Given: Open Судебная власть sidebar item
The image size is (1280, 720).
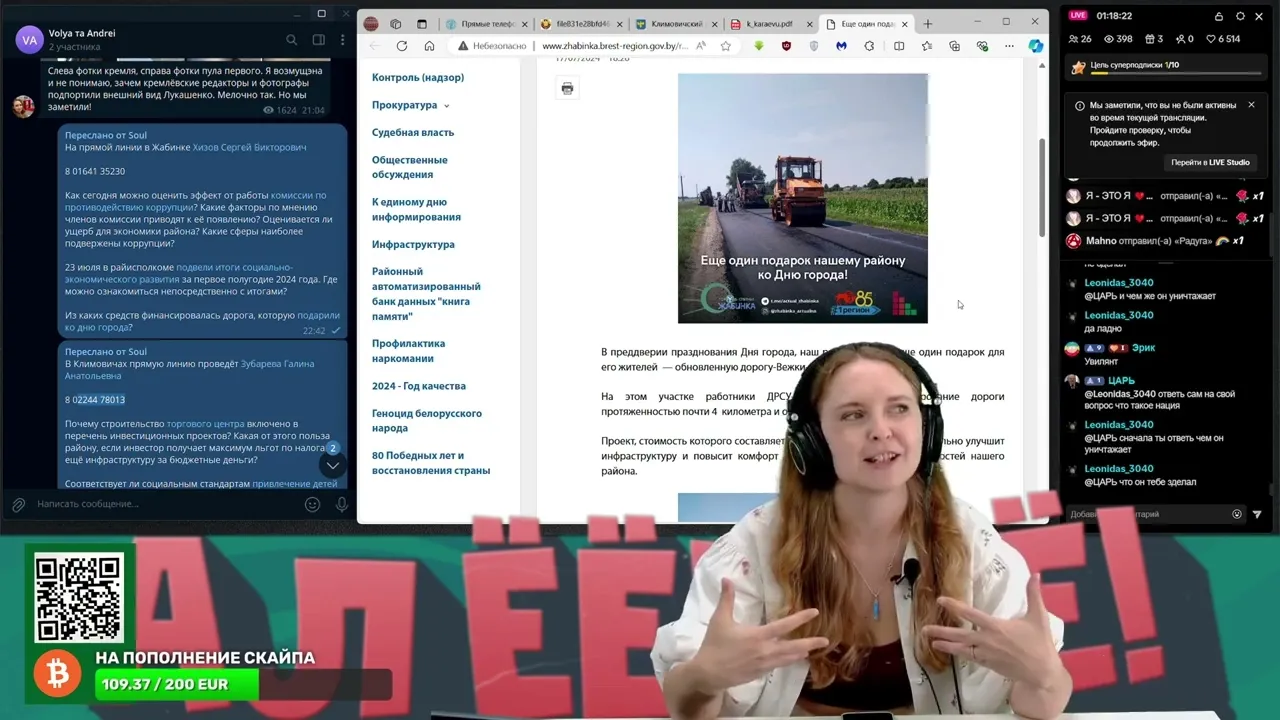Looking at the screenshot, I should 413,133.
